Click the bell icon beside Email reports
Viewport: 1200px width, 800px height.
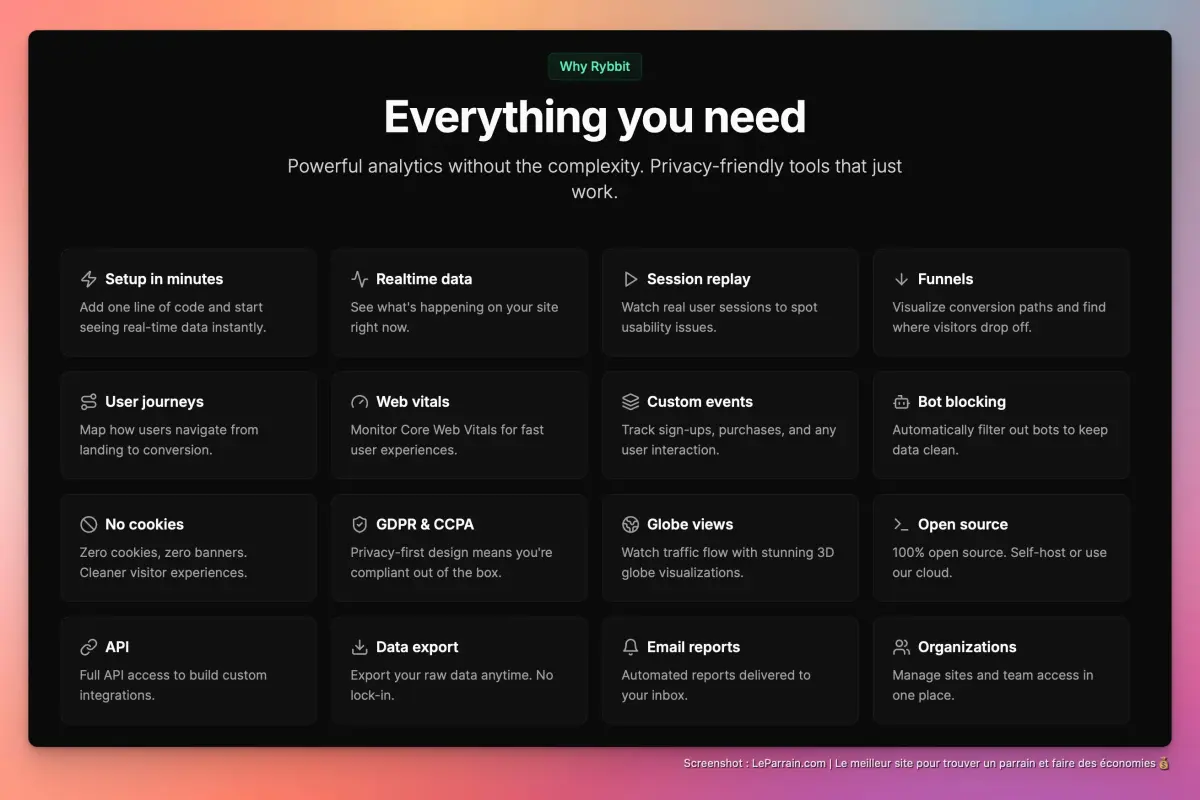click(631, 647)
